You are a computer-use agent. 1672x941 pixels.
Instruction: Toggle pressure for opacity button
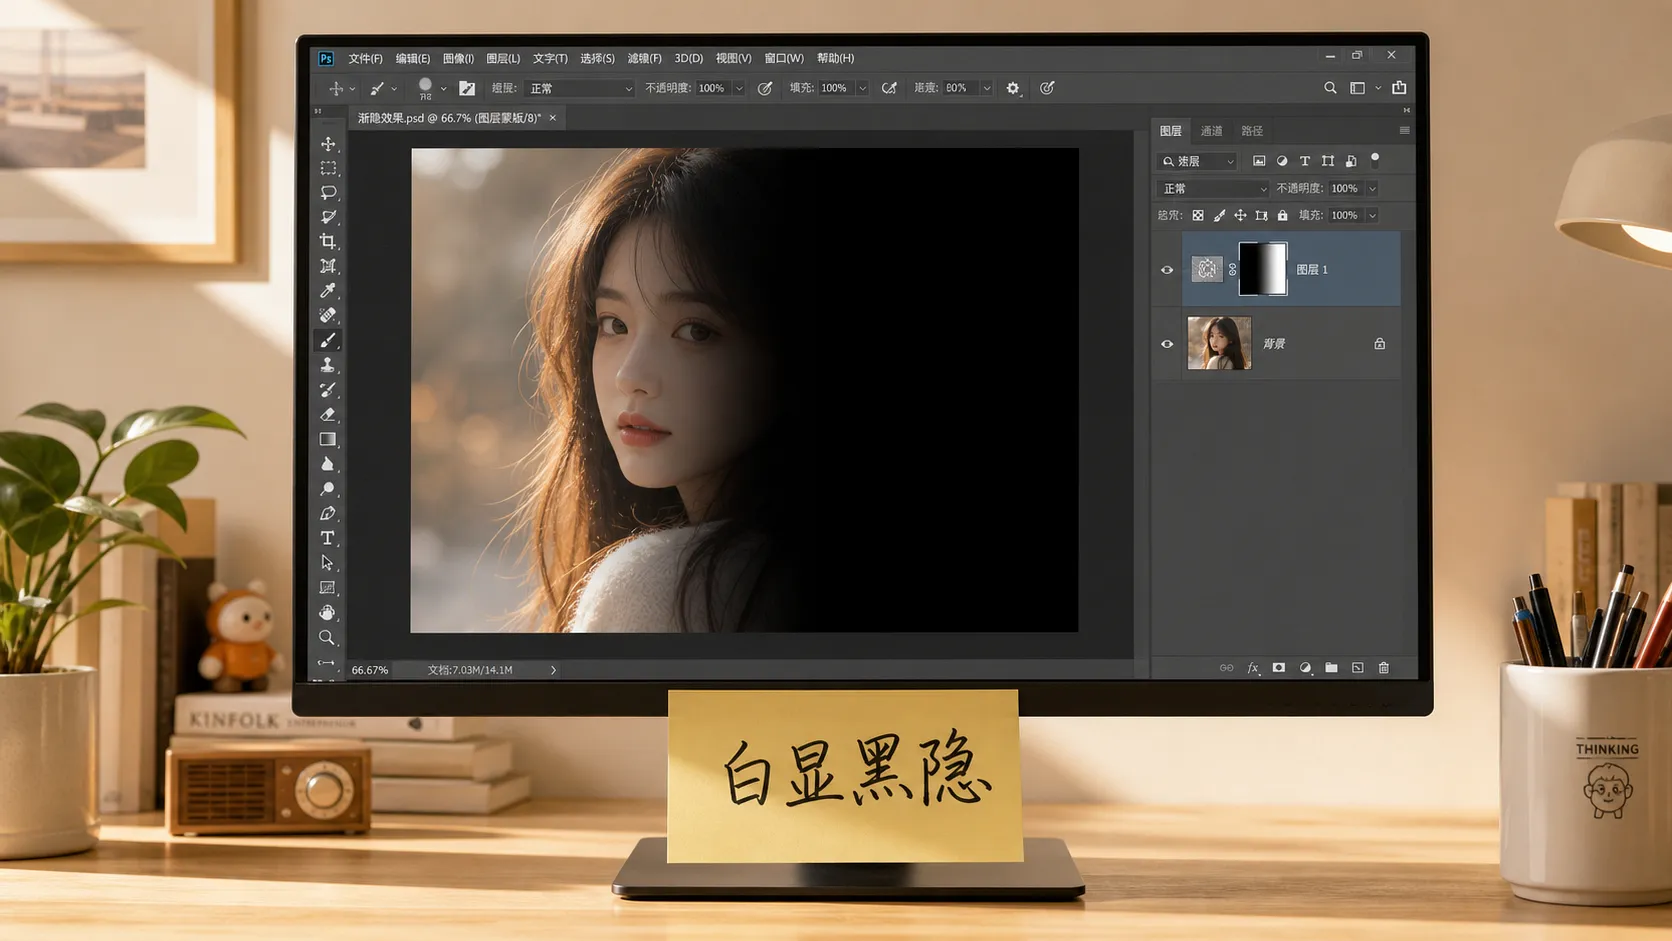click(765, 88)
